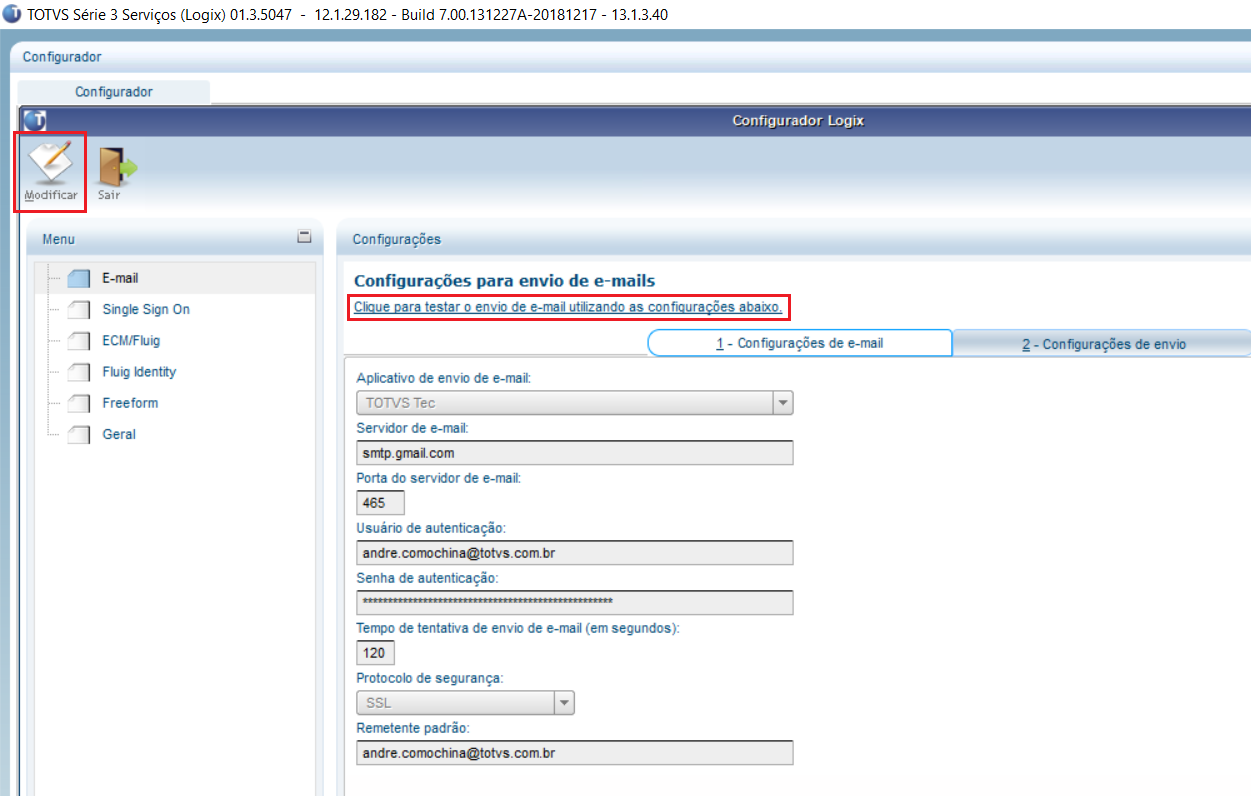Click the Fluig Identity tree icon

(79, 373)
